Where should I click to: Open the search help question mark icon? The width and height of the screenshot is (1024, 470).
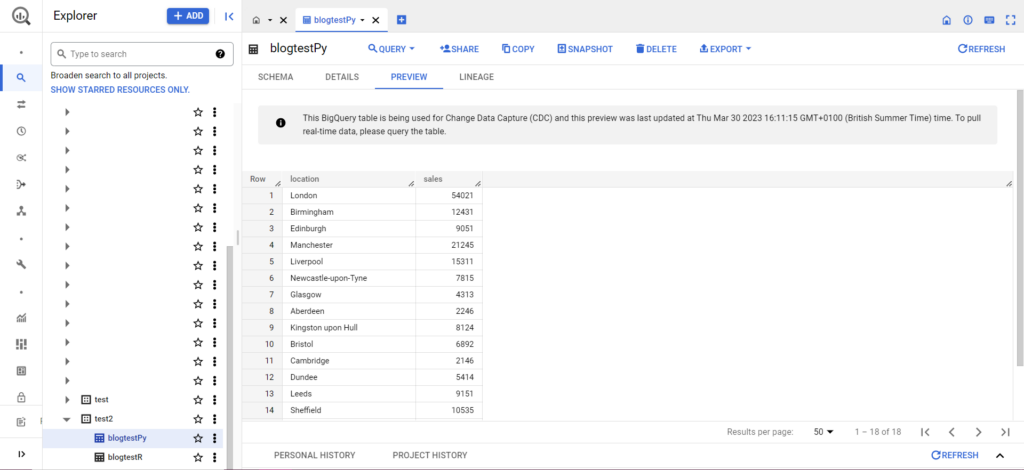pyautogui.click(x=220, y=54)
